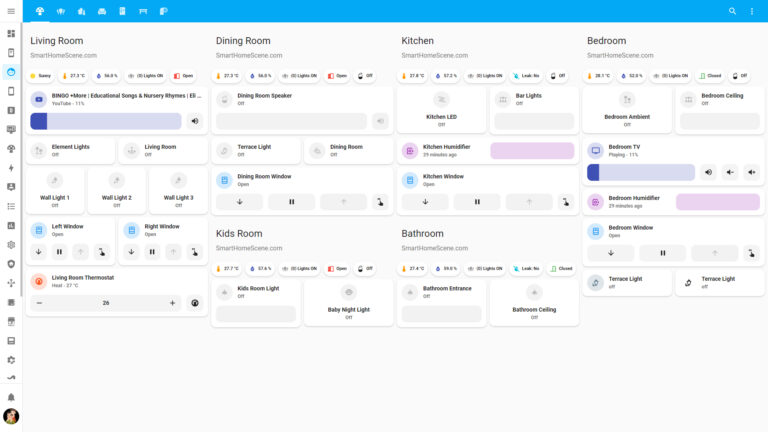Image resolution: width=768 pixels, height=432 pixels.
Task: Click the Bedroom TV mute icon
Action: pos(709,172)
